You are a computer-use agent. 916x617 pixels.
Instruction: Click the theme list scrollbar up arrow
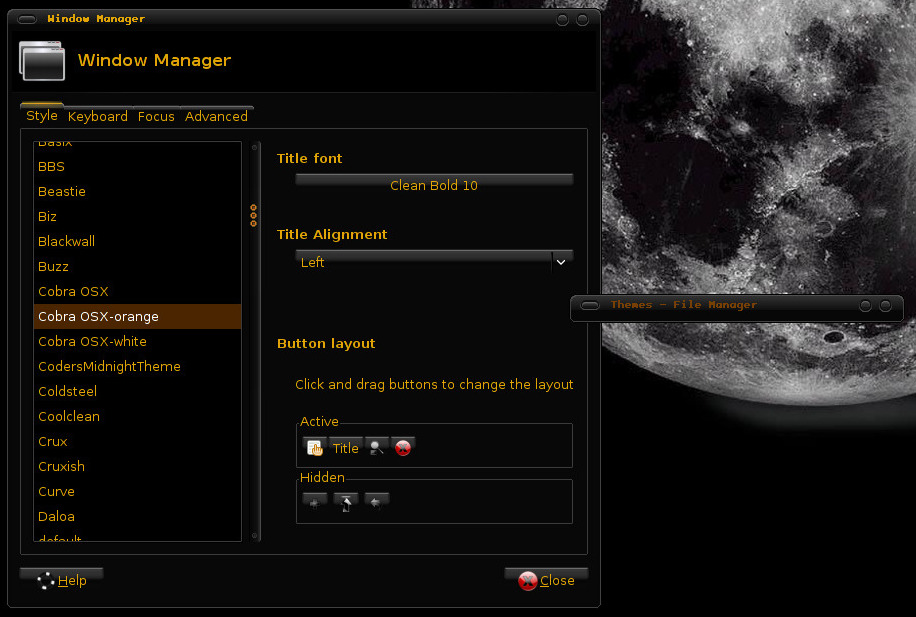(x=254, y=147)
